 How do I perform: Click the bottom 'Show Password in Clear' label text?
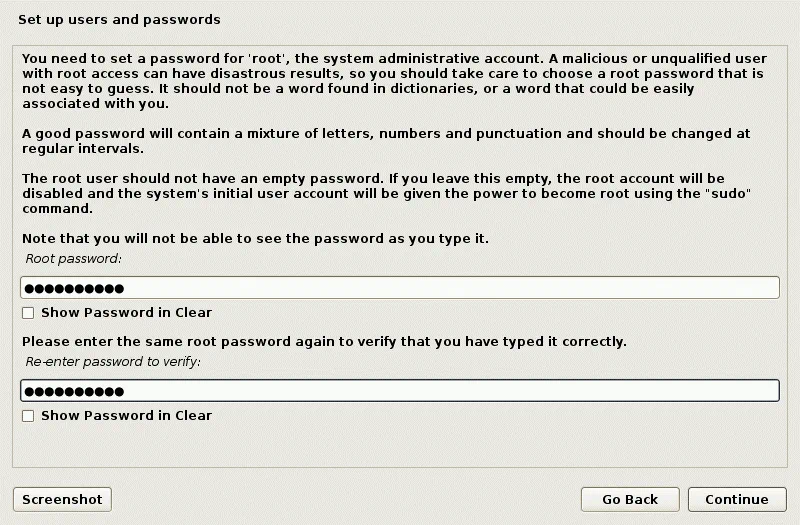pos(126,416)
